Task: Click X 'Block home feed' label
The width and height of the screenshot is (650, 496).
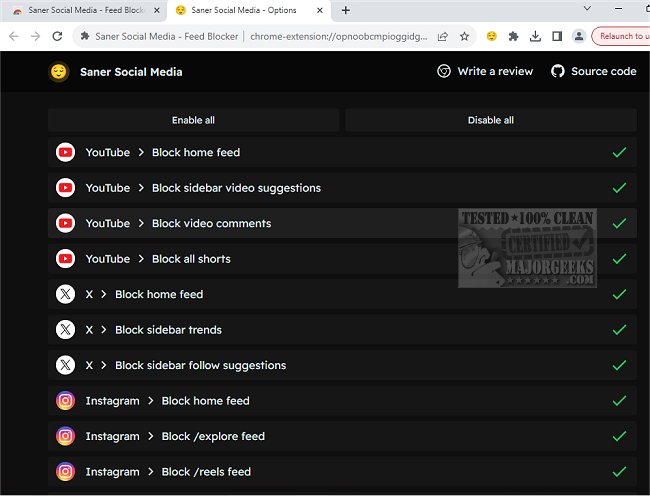Action: pyautogui.click(x=159, y=294)
